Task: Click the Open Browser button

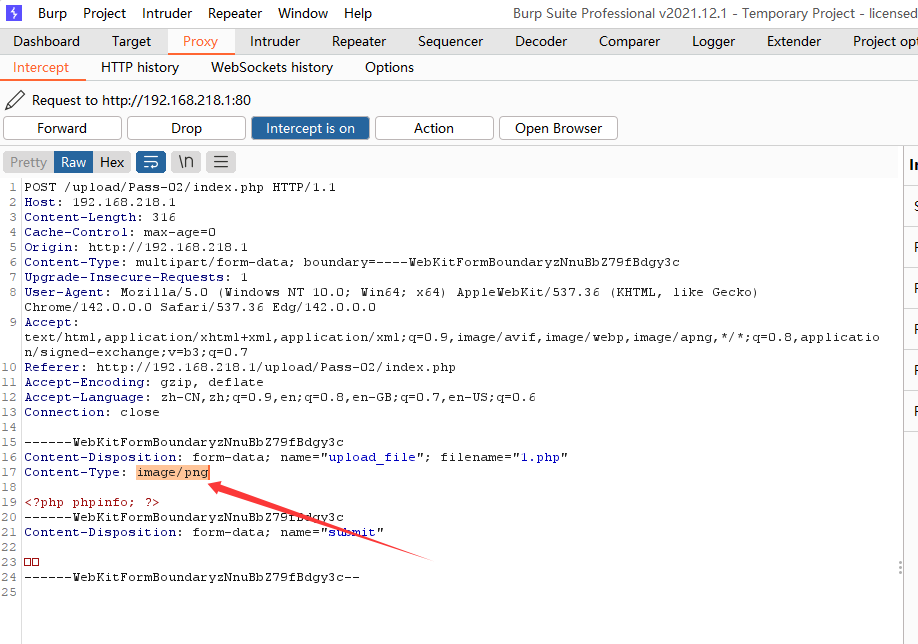Action: point(559,128)
